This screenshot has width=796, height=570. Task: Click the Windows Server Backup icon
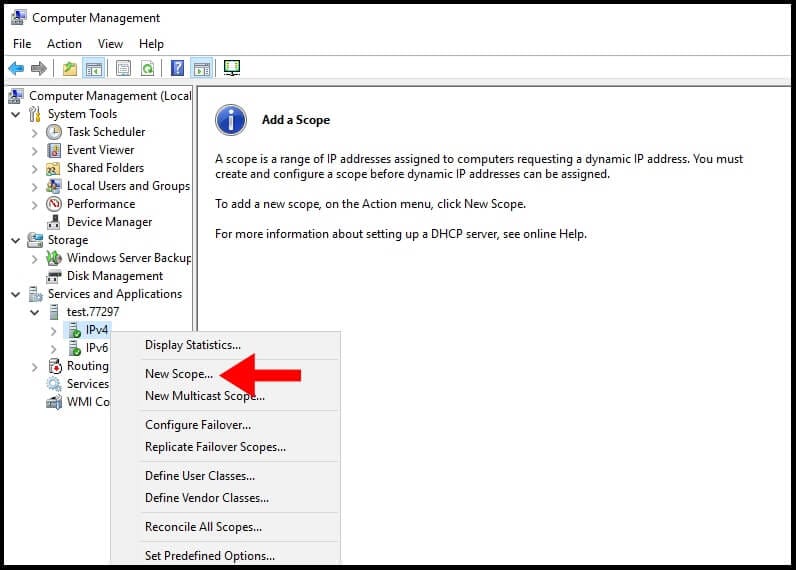53,258
